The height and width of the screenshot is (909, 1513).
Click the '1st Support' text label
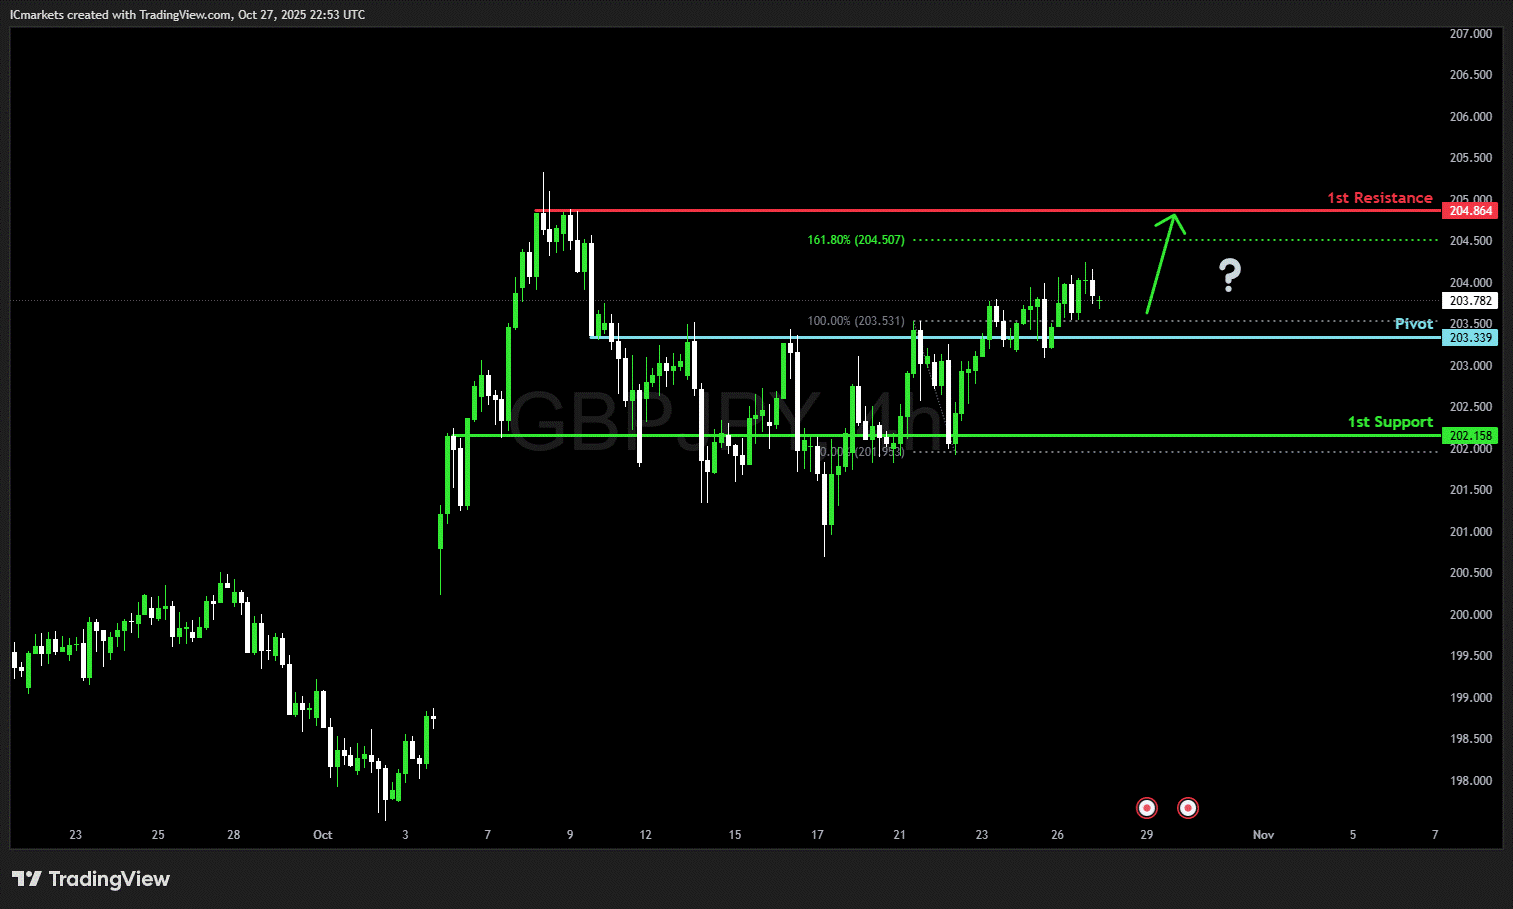pos(1390,422)
